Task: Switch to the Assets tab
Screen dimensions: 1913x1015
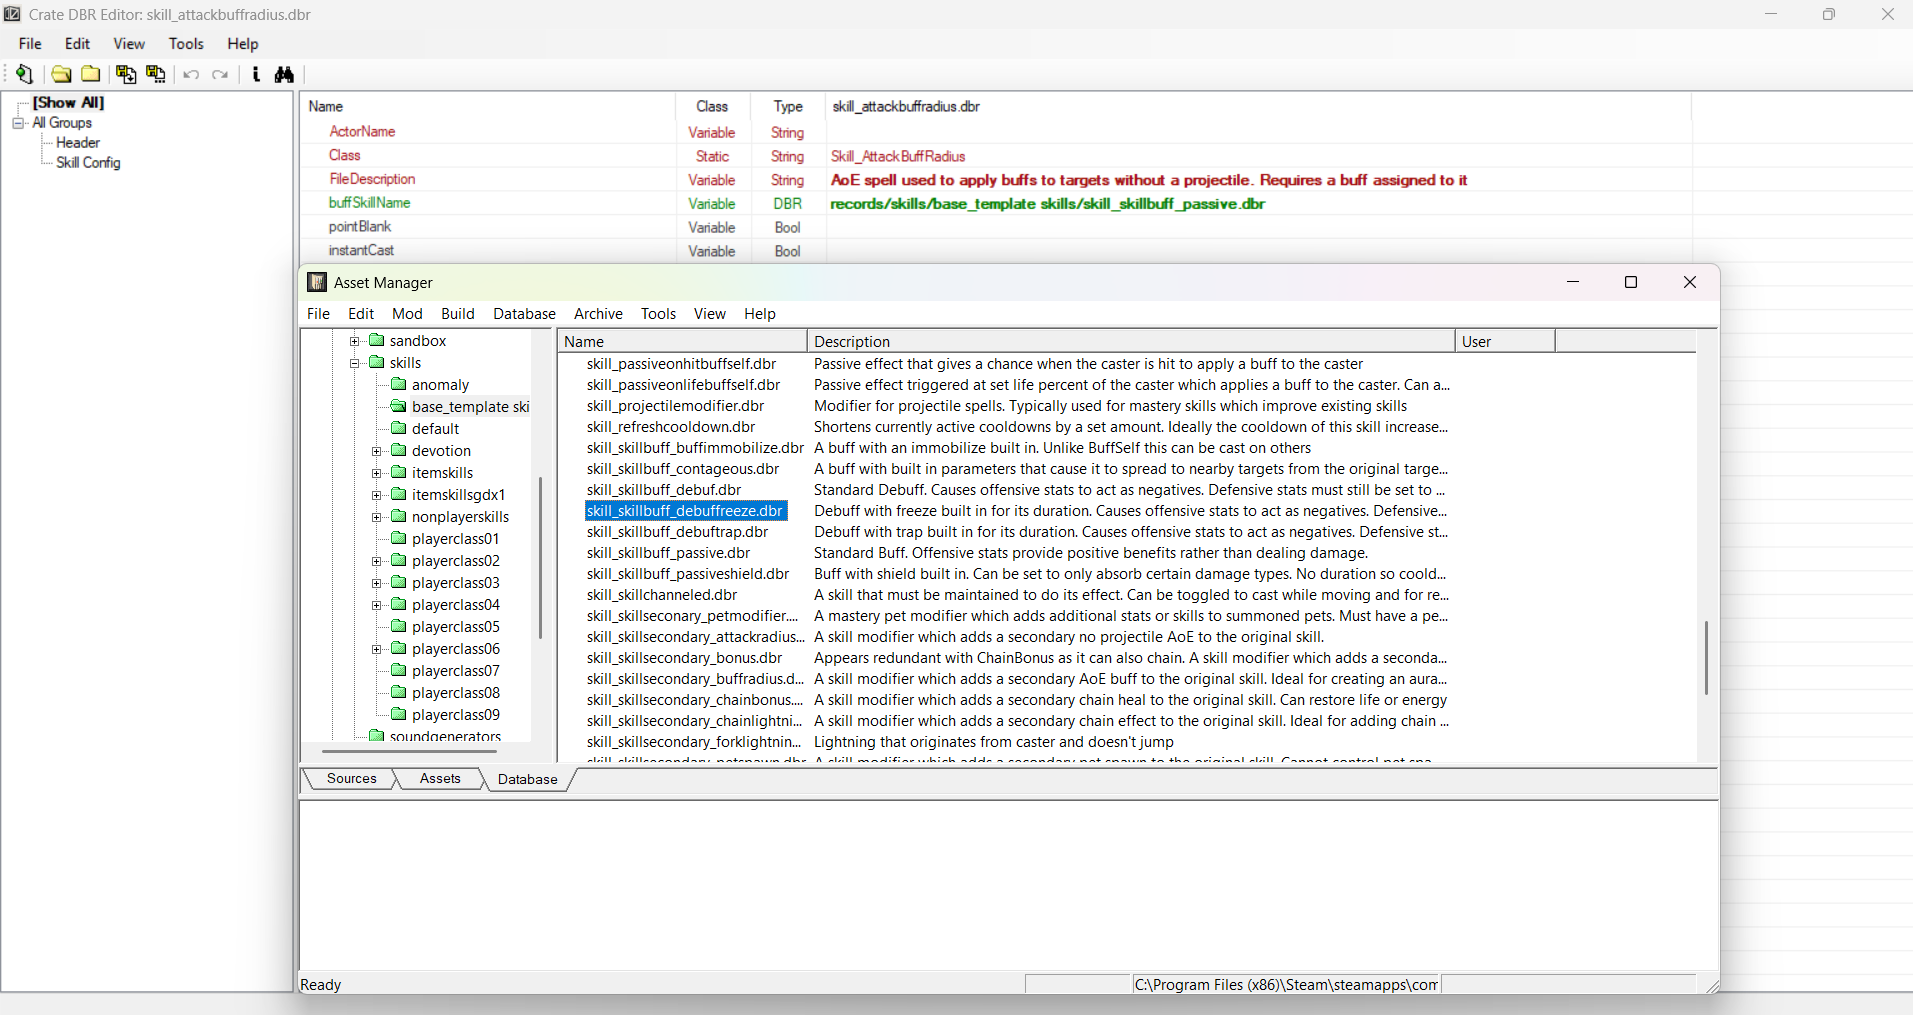Action: 440,779
